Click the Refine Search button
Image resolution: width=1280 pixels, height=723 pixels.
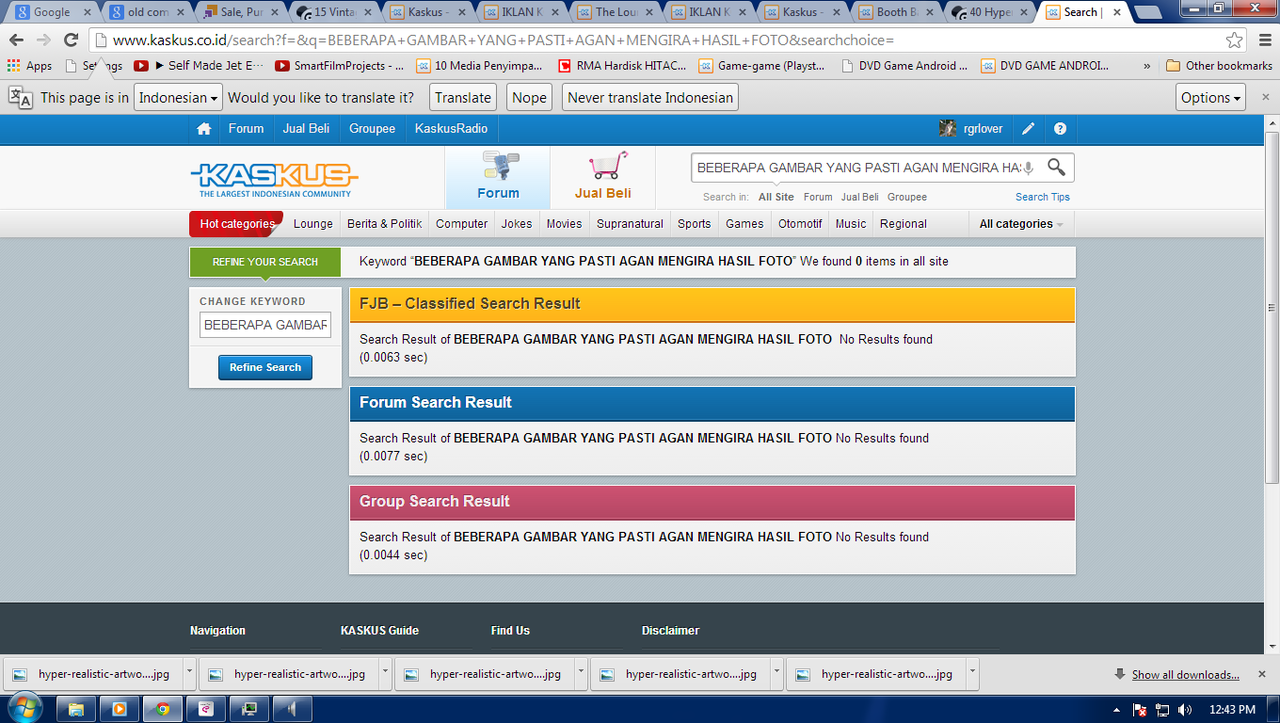pyautogui.click(x=265, y=367)
